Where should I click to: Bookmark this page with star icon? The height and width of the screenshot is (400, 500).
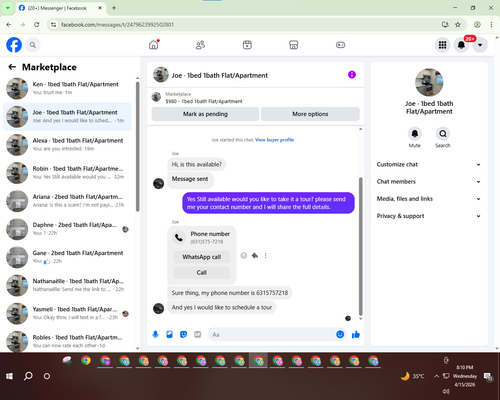click(x=458, y=24)
